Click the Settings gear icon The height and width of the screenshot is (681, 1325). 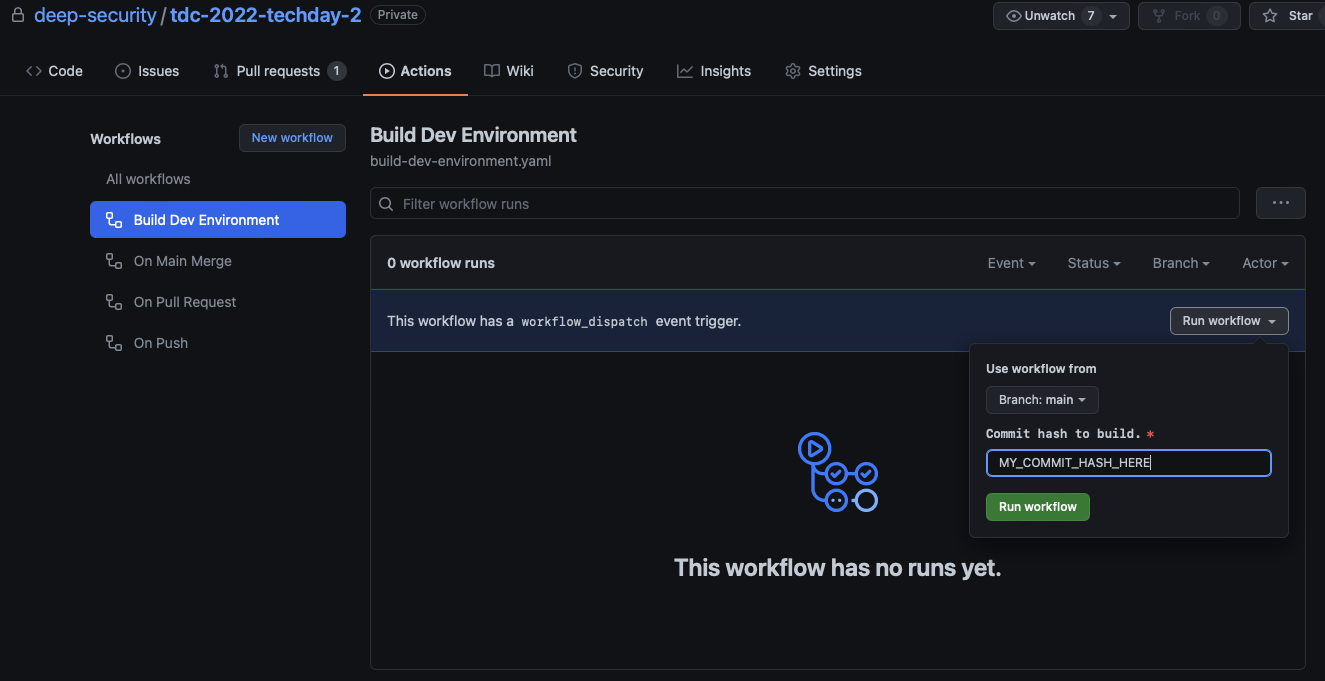(x=793, y=71)
